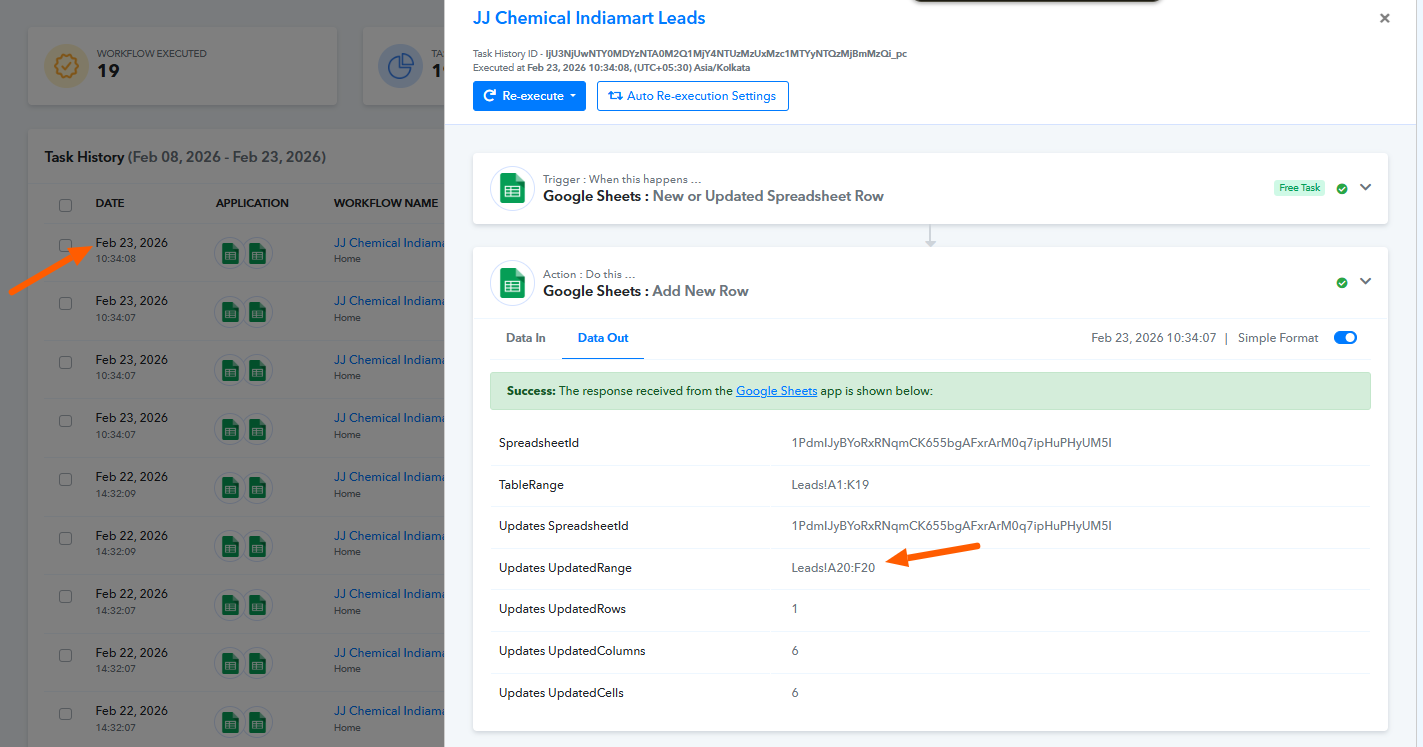Follow the Google Sheets link in the success message
The image size is (1423, 747).
pos(777,391)
